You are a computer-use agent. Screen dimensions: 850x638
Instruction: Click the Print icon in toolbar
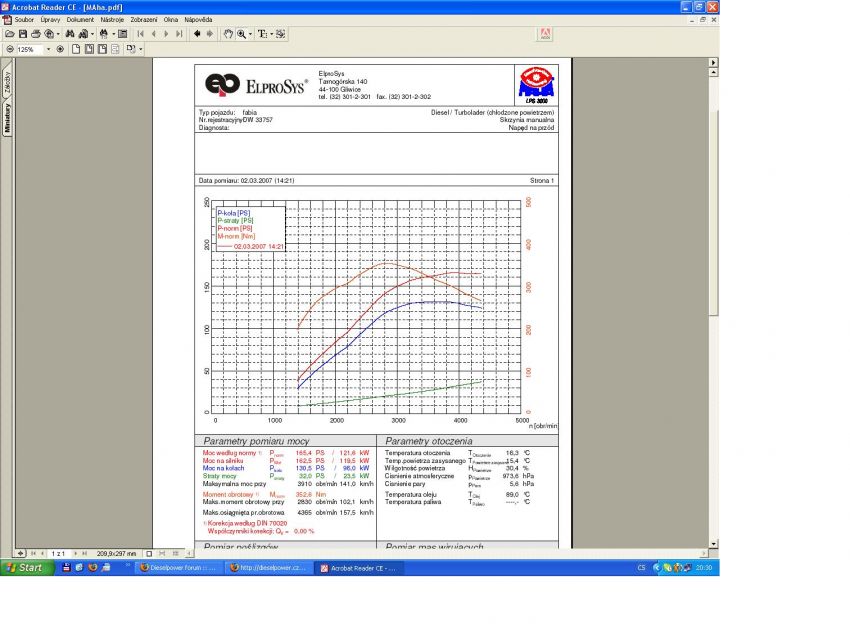(x=35, y=34)
